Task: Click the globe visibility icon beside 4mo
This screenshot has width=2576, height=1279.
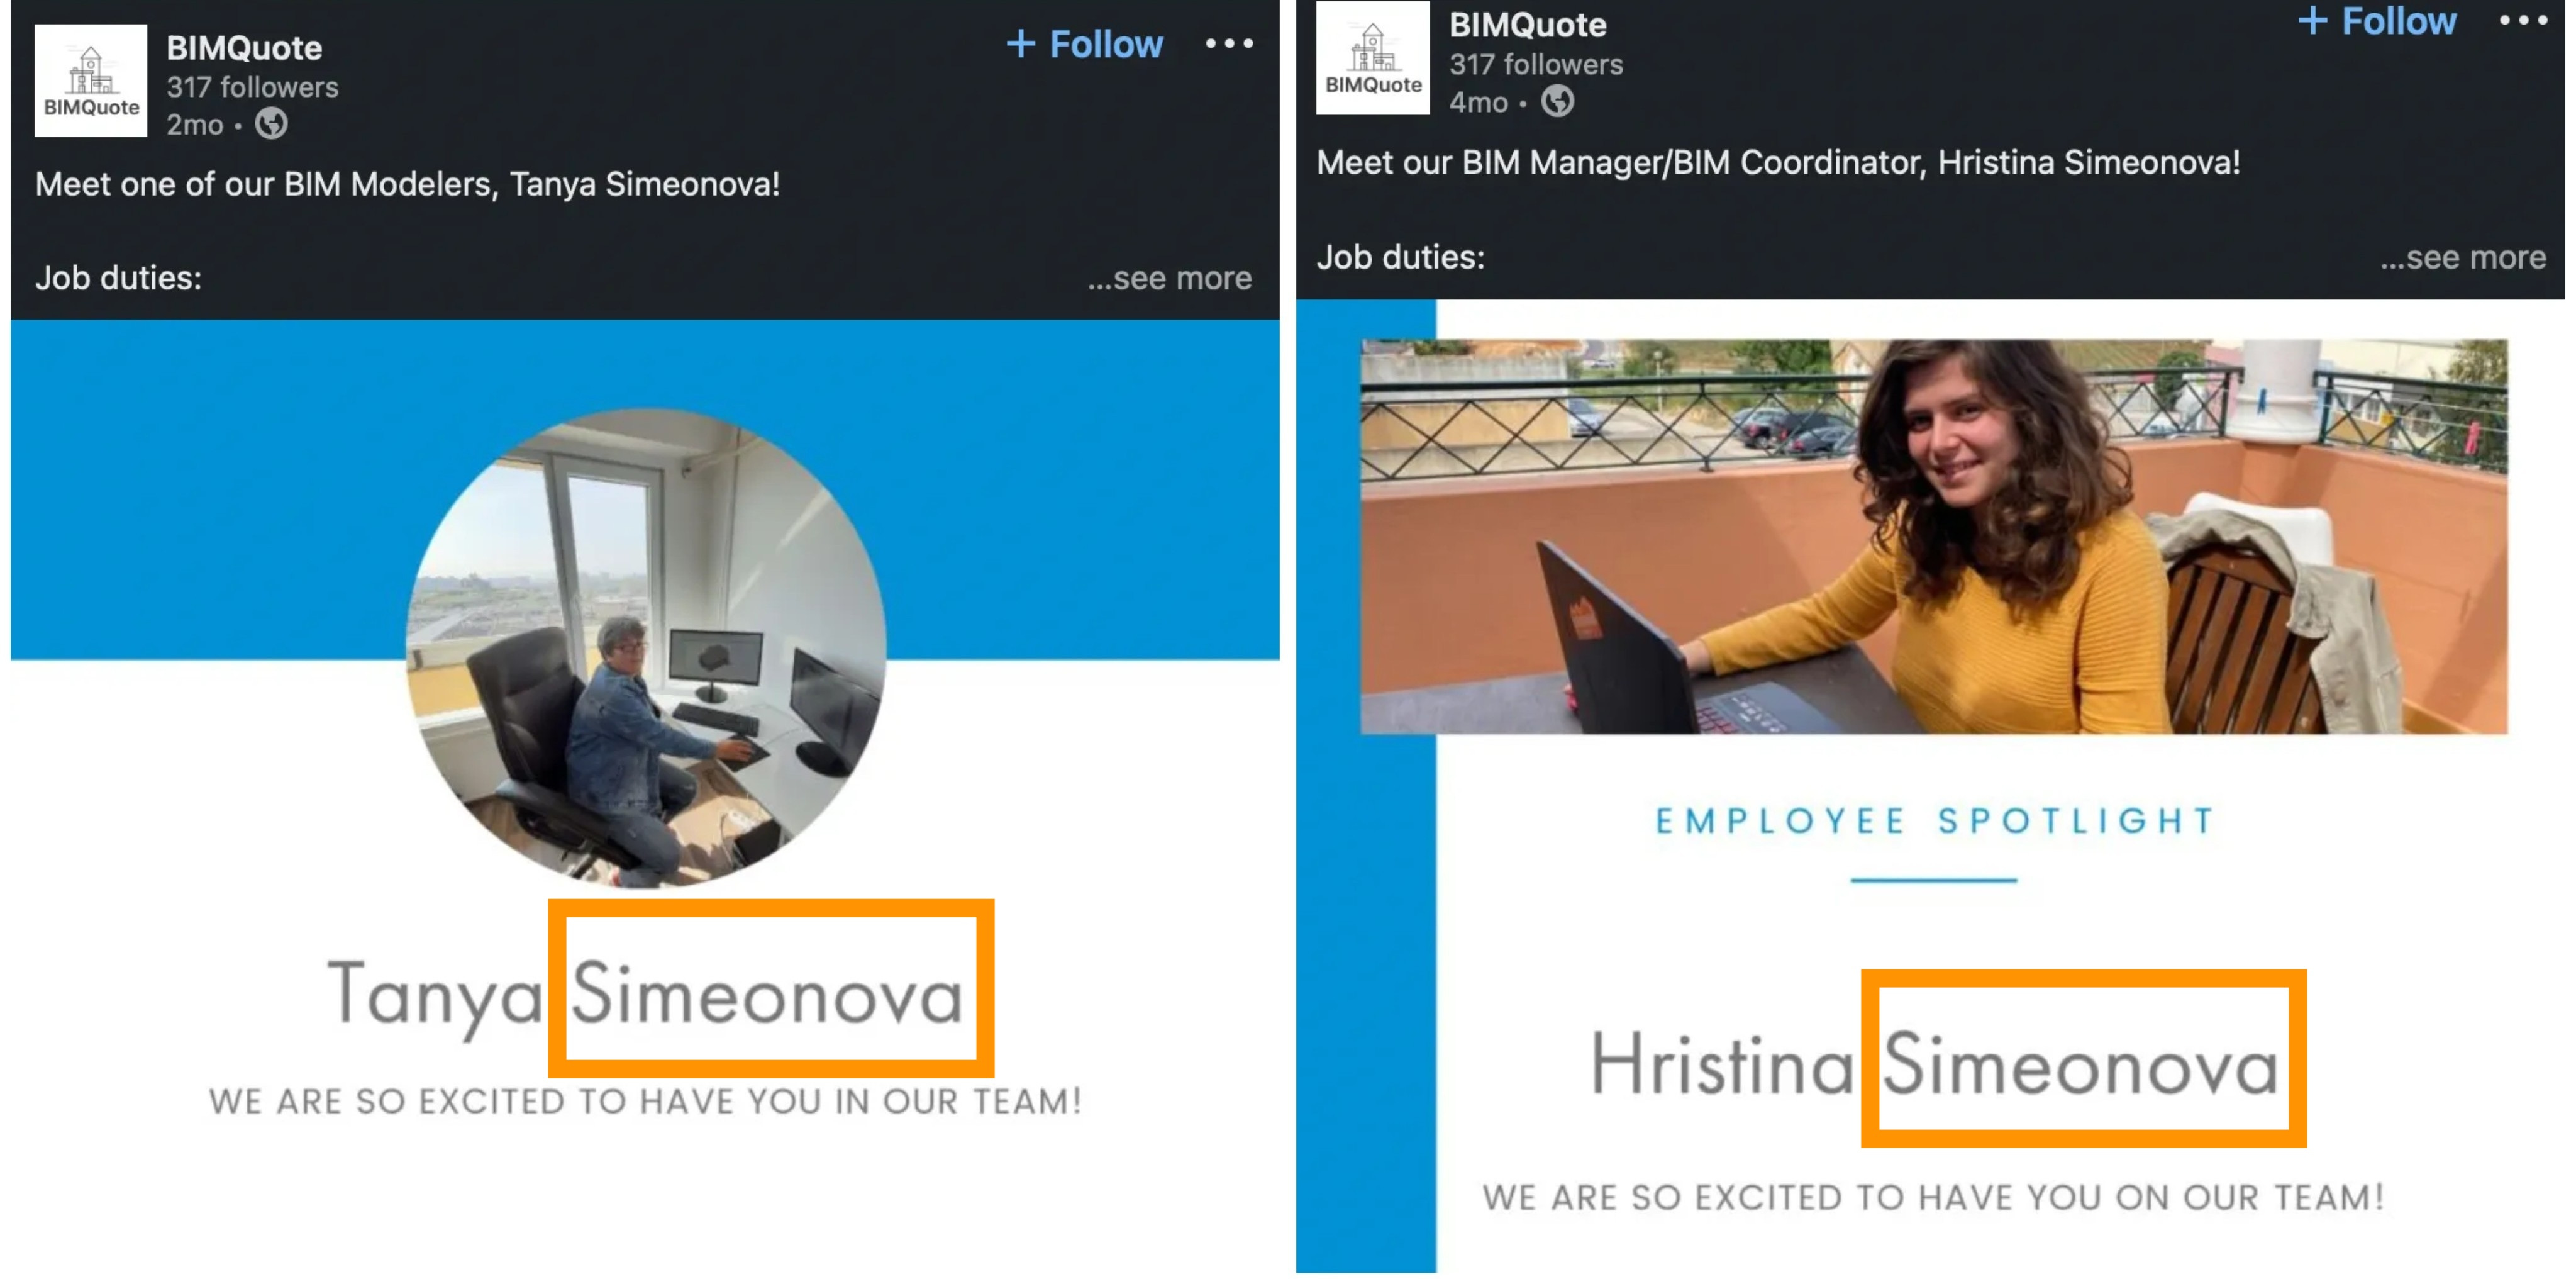Action: click(x=1557, y=101)
